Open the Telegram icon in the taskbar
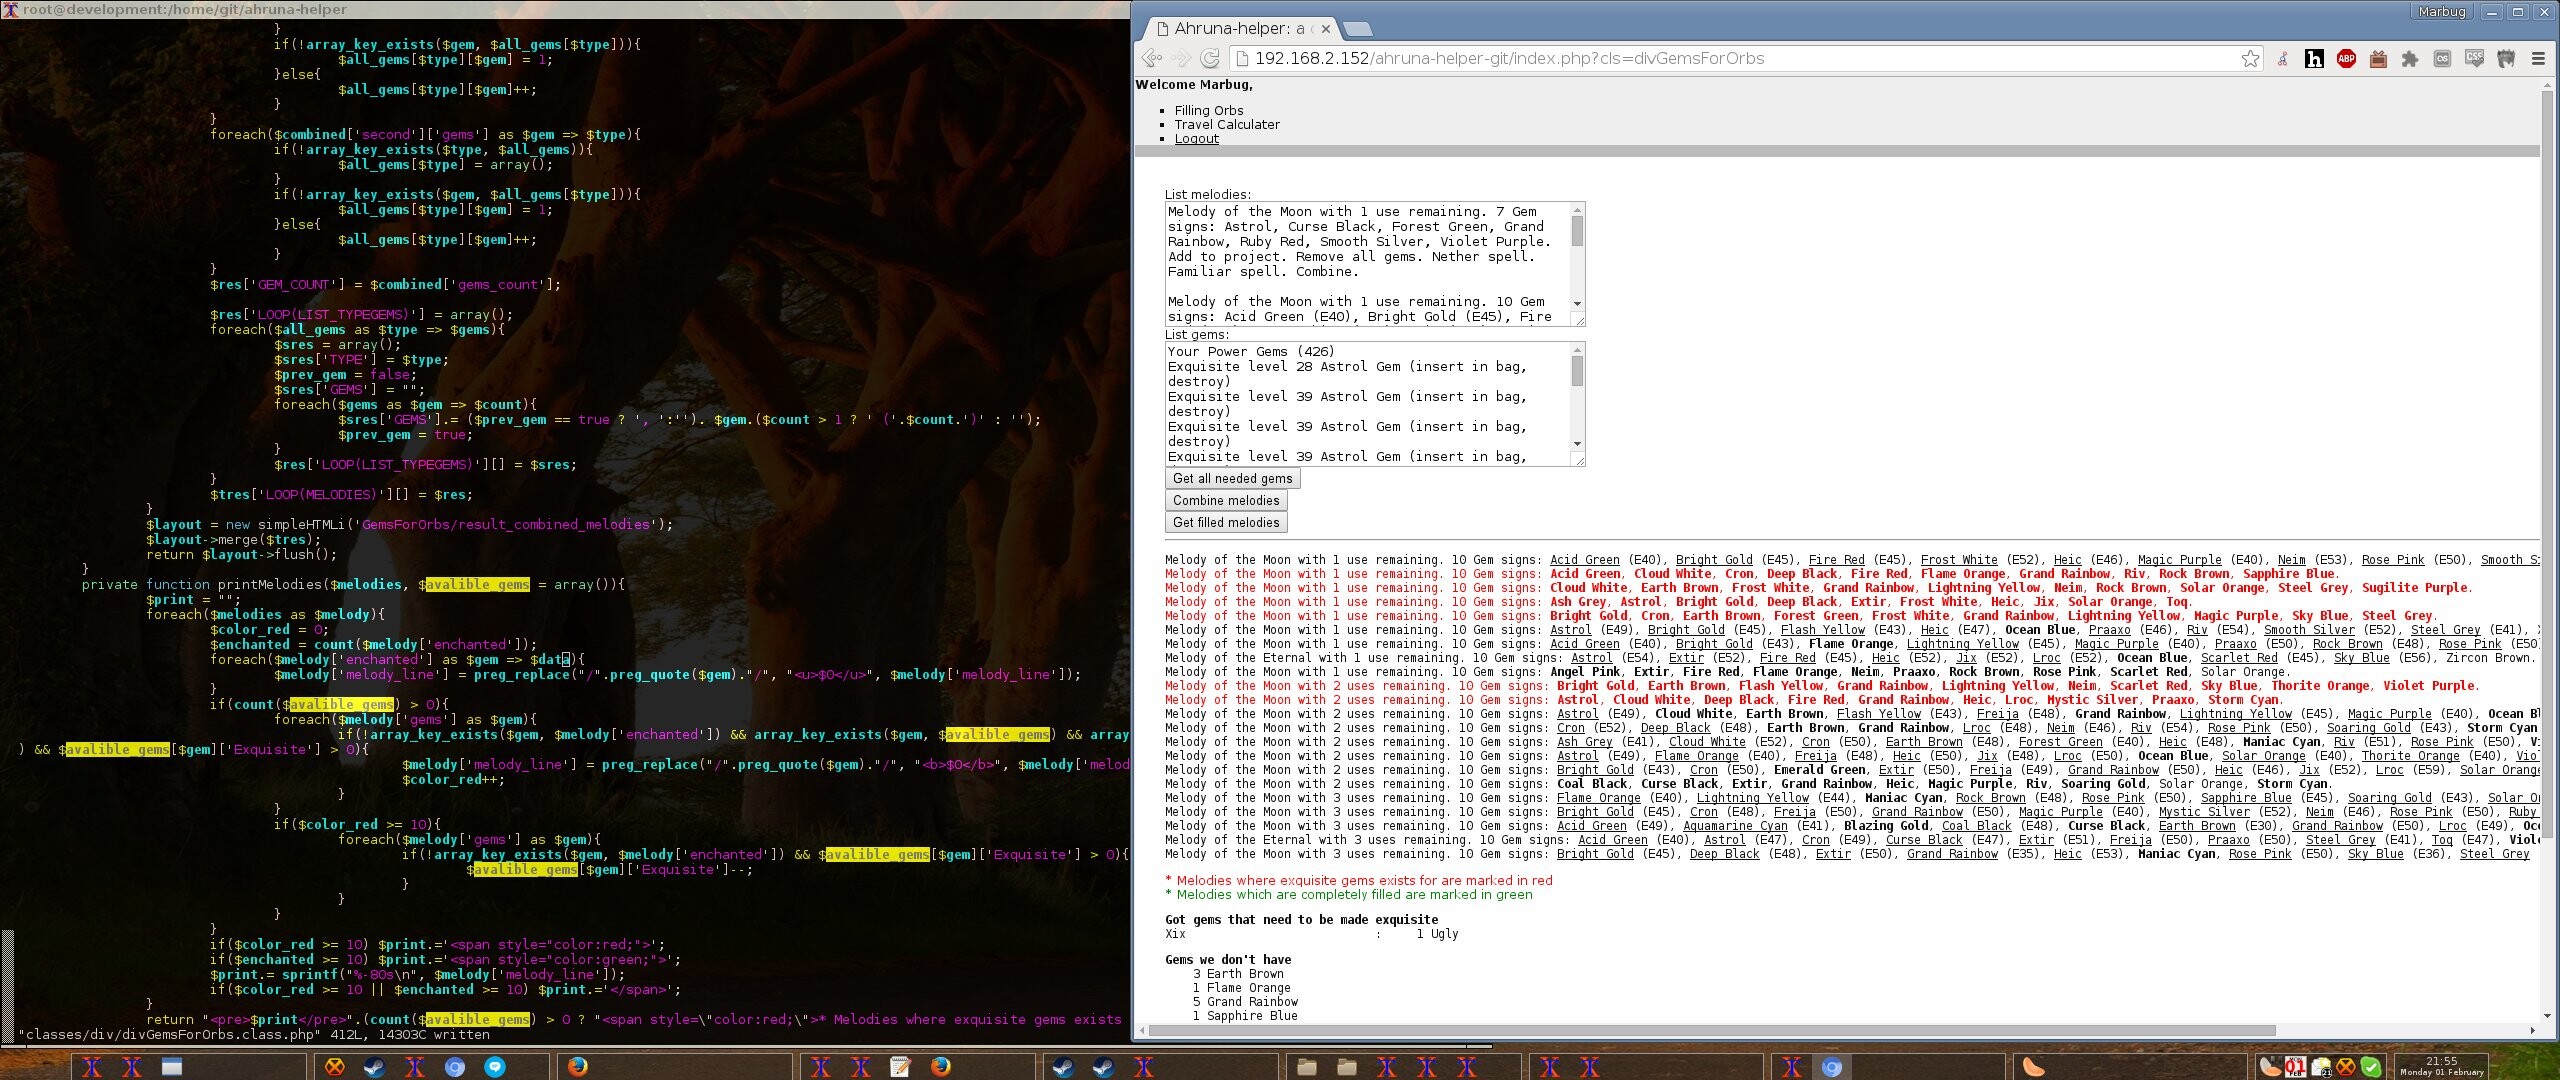The image size is (2560, 1080). coord(495,1067)
